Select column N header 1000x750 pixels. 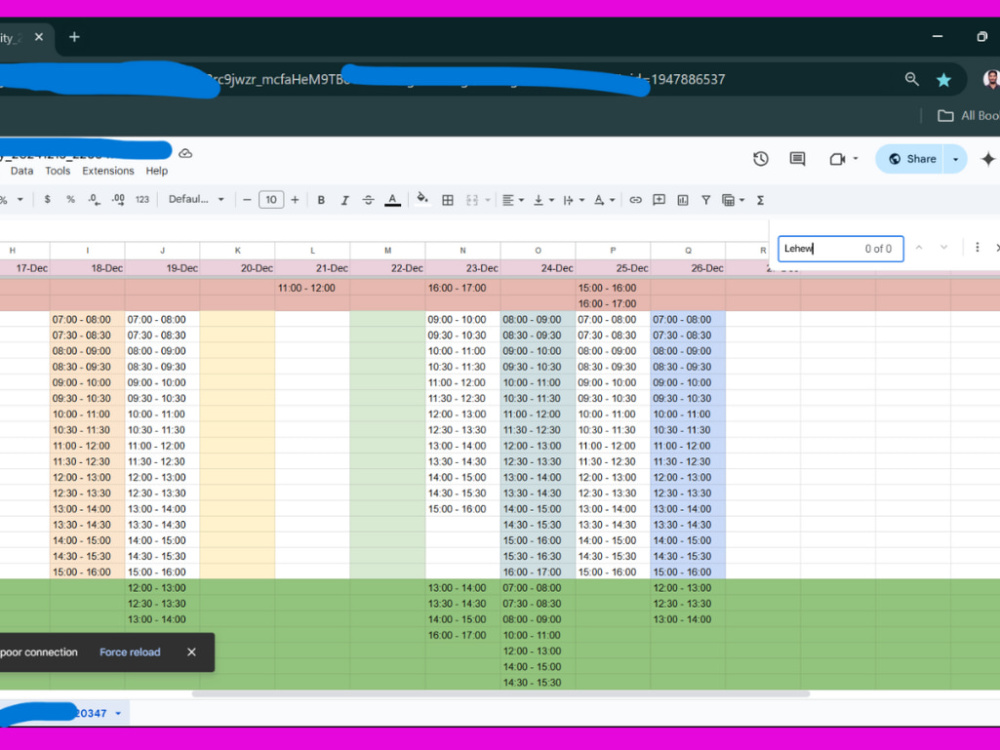point(463,251)
